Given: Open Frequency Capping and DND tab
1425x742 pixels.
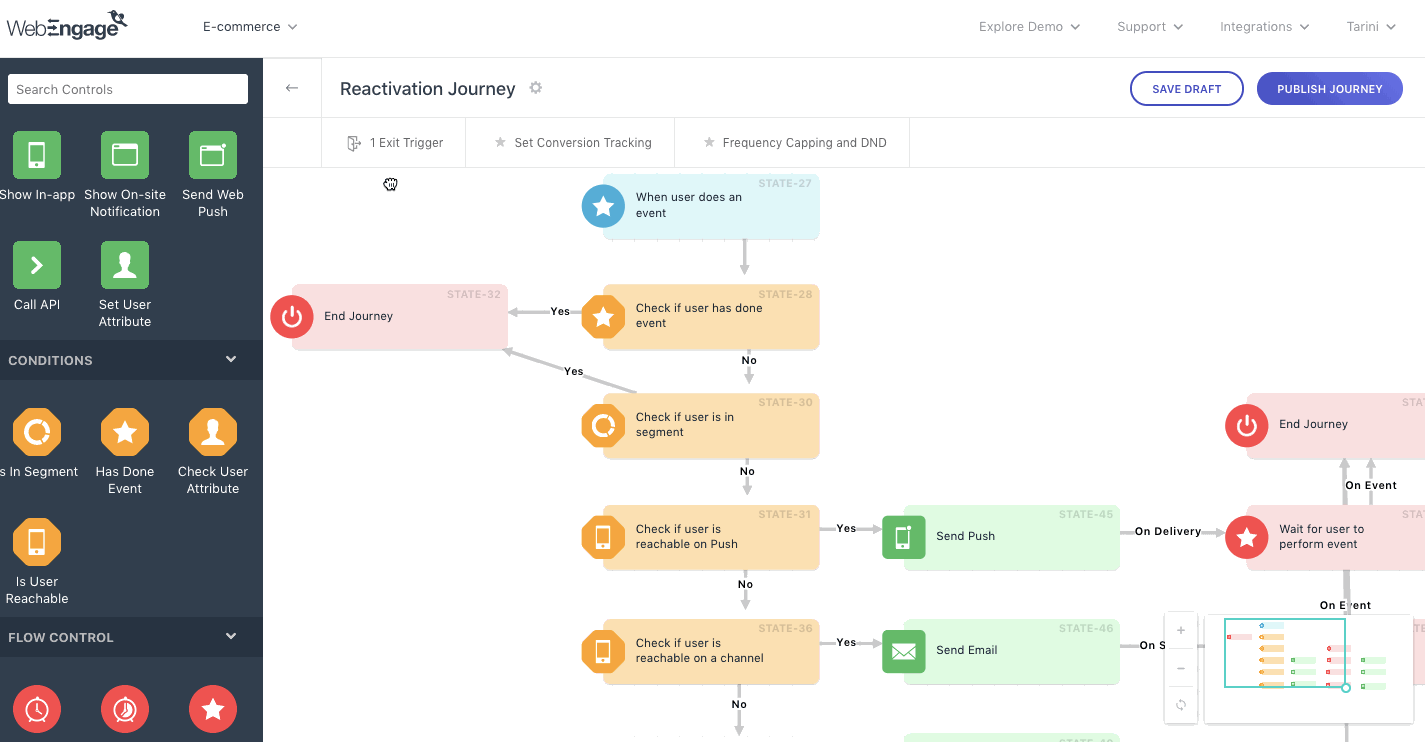Looking at the screenshot, I should tap(793, 143).
